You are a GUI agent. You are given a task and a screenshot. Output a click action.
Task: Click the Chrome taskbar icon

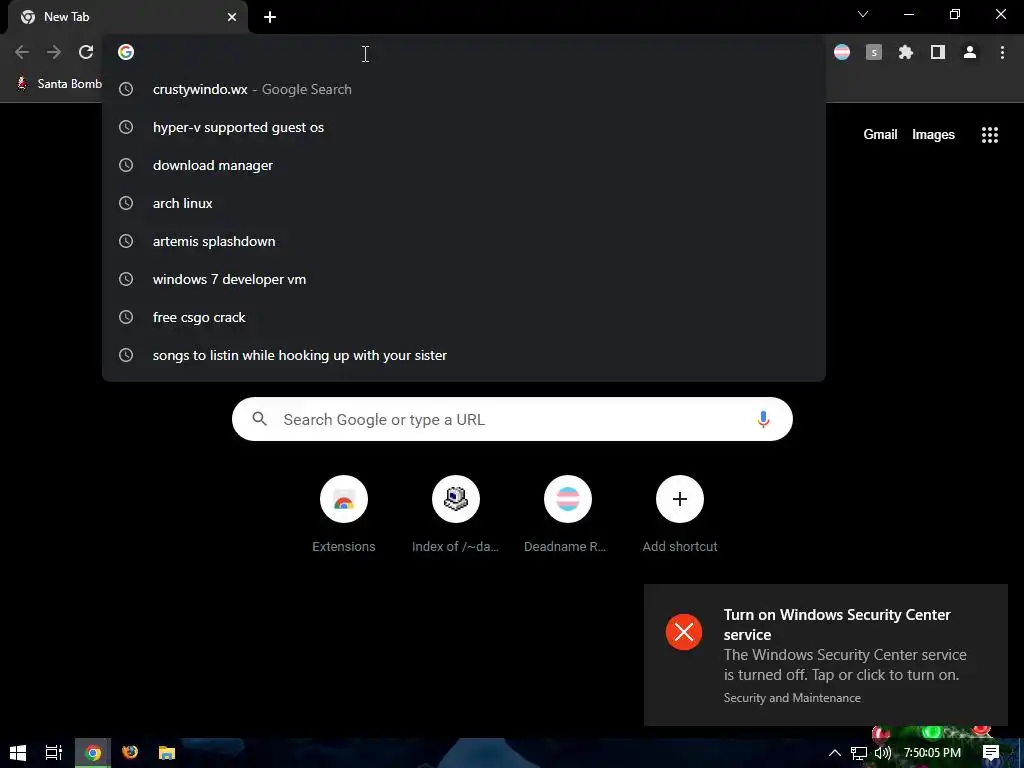93,753
